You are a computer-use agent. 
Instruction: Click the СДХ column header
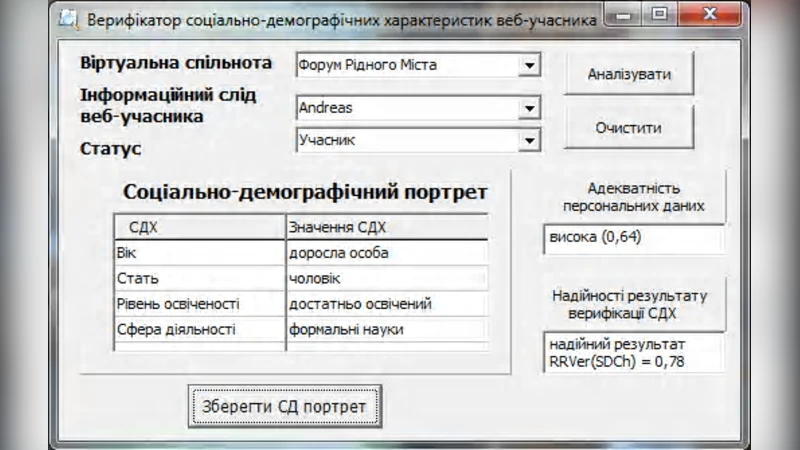(200, 227)
